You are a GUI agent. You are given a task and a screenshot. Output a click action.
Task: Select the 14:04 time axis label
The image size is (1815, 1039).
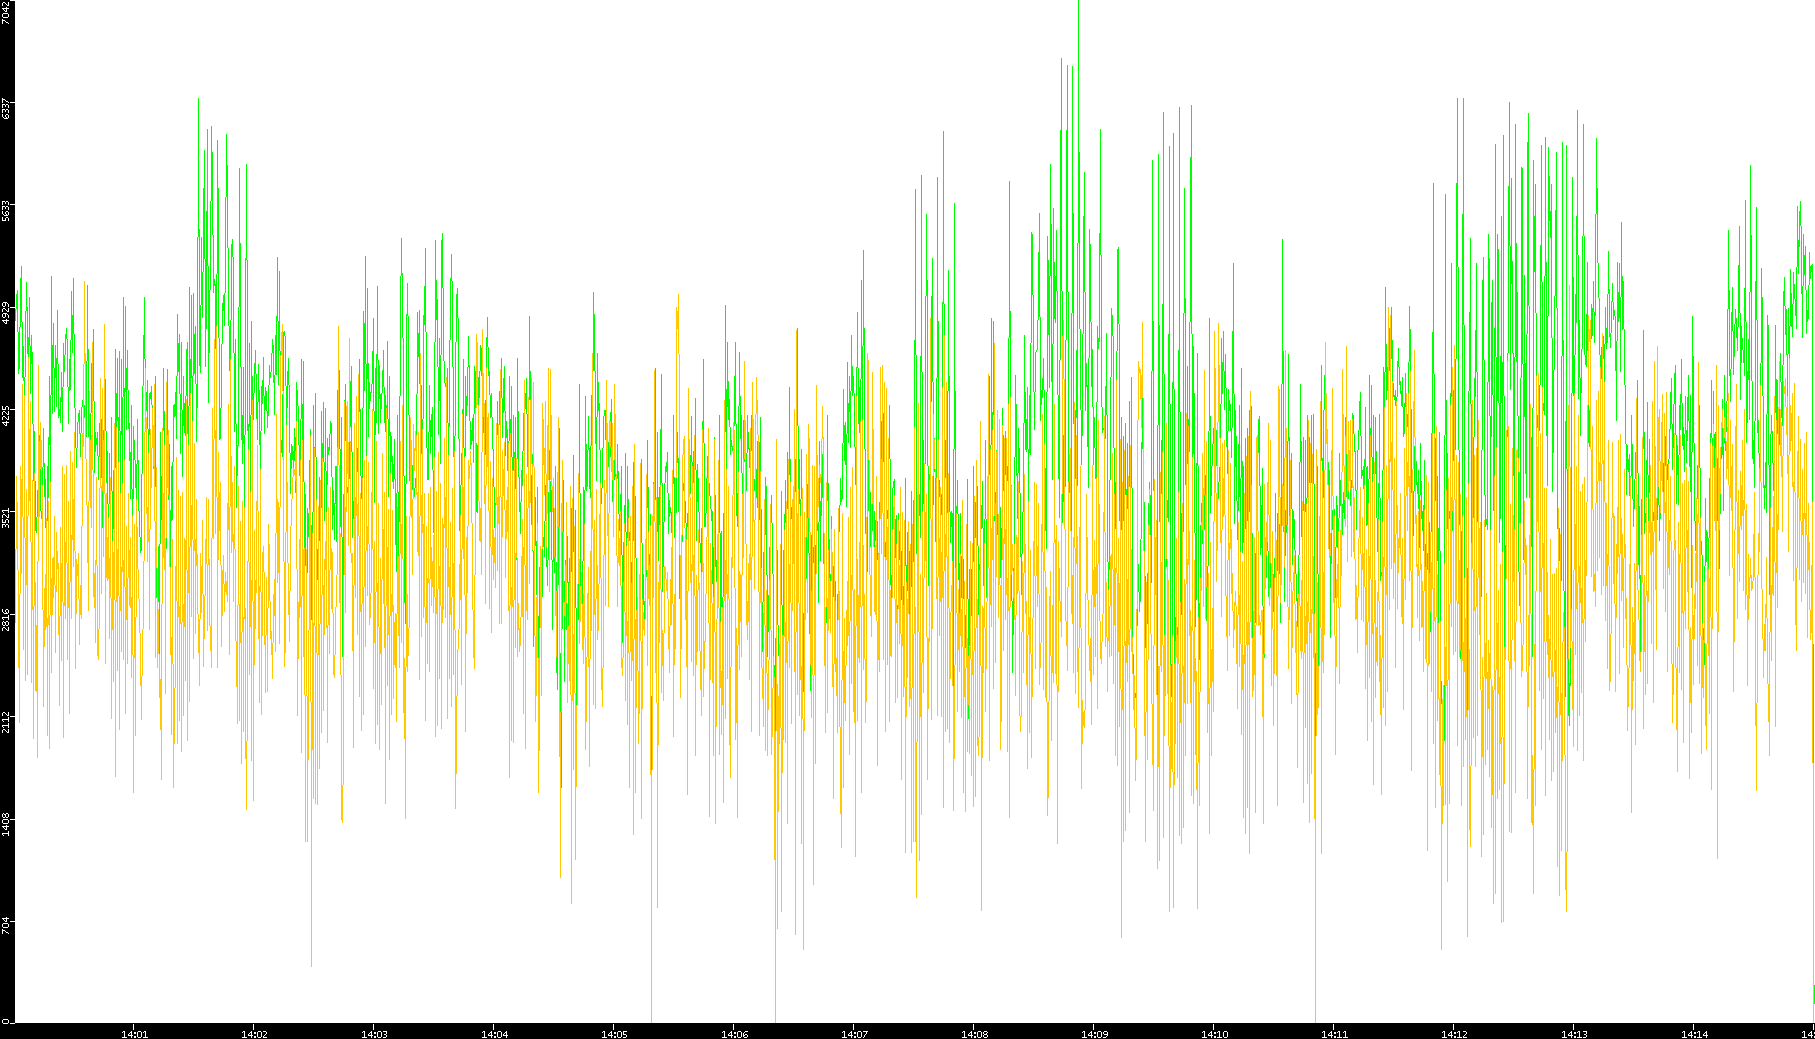coord(494,1034)
